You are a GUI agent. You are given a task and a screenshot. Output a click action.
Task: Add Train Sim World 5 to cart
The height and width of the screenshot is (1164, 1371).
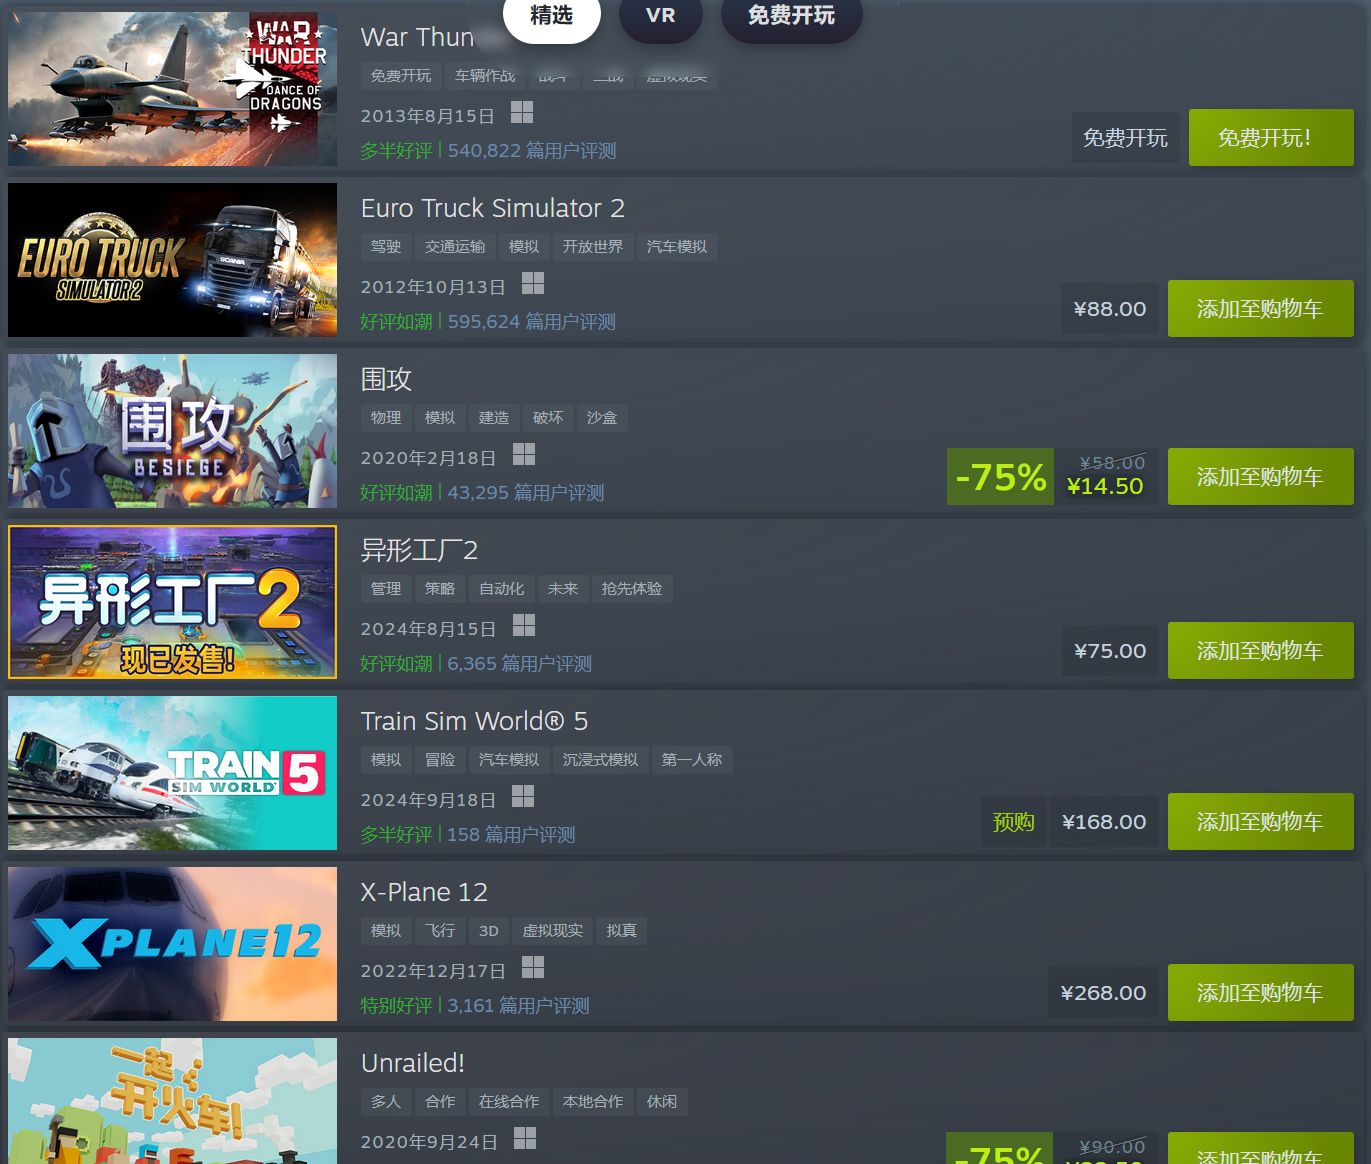pyautogui.click(x=1261, y=822)
